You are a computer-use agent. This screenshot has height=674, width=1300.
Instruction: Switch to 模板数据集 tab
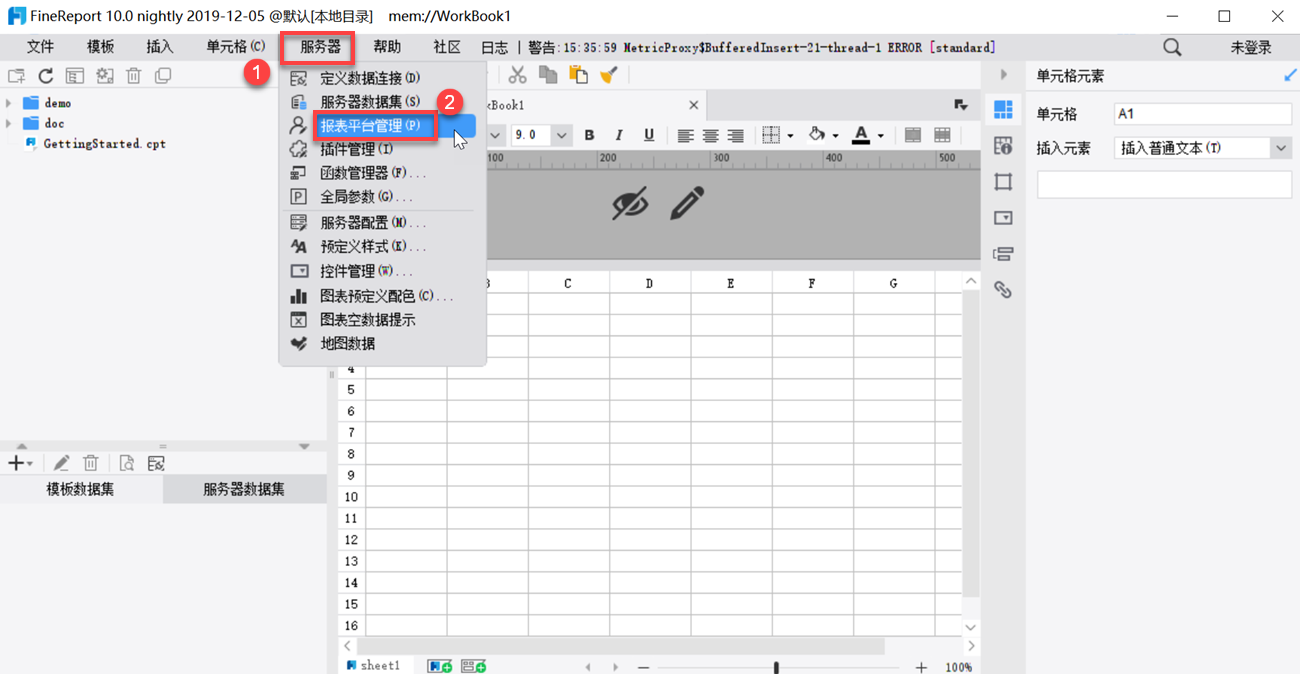click(x=80, y=489)
